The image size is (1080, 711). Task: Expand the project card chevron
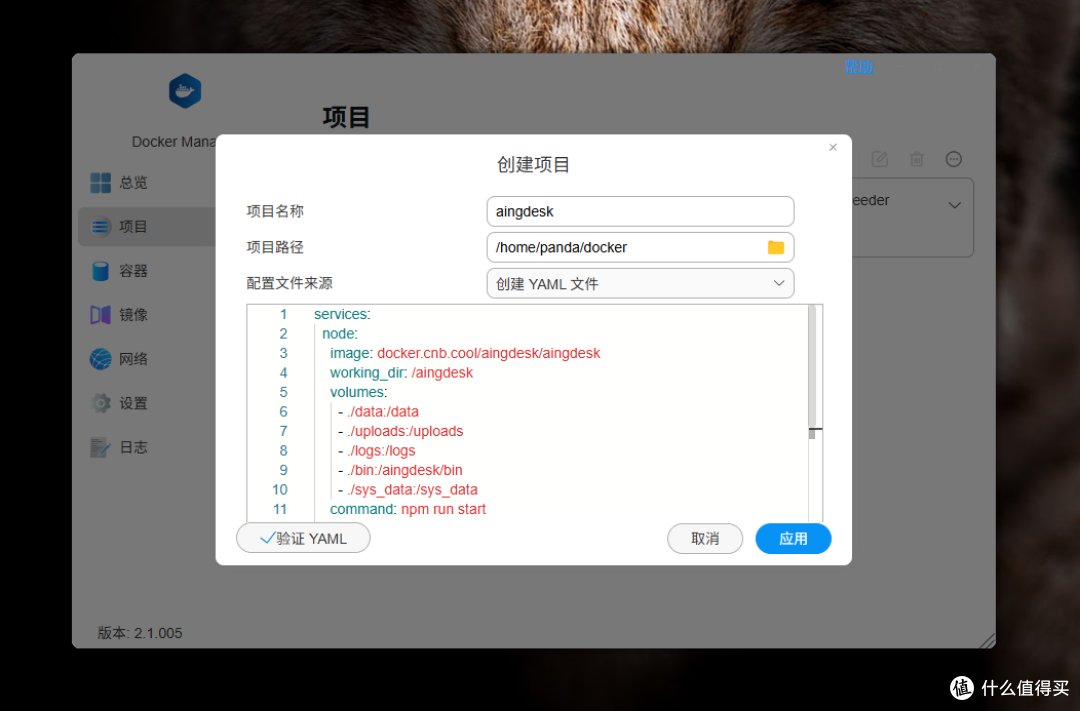(x=955, y=205)
